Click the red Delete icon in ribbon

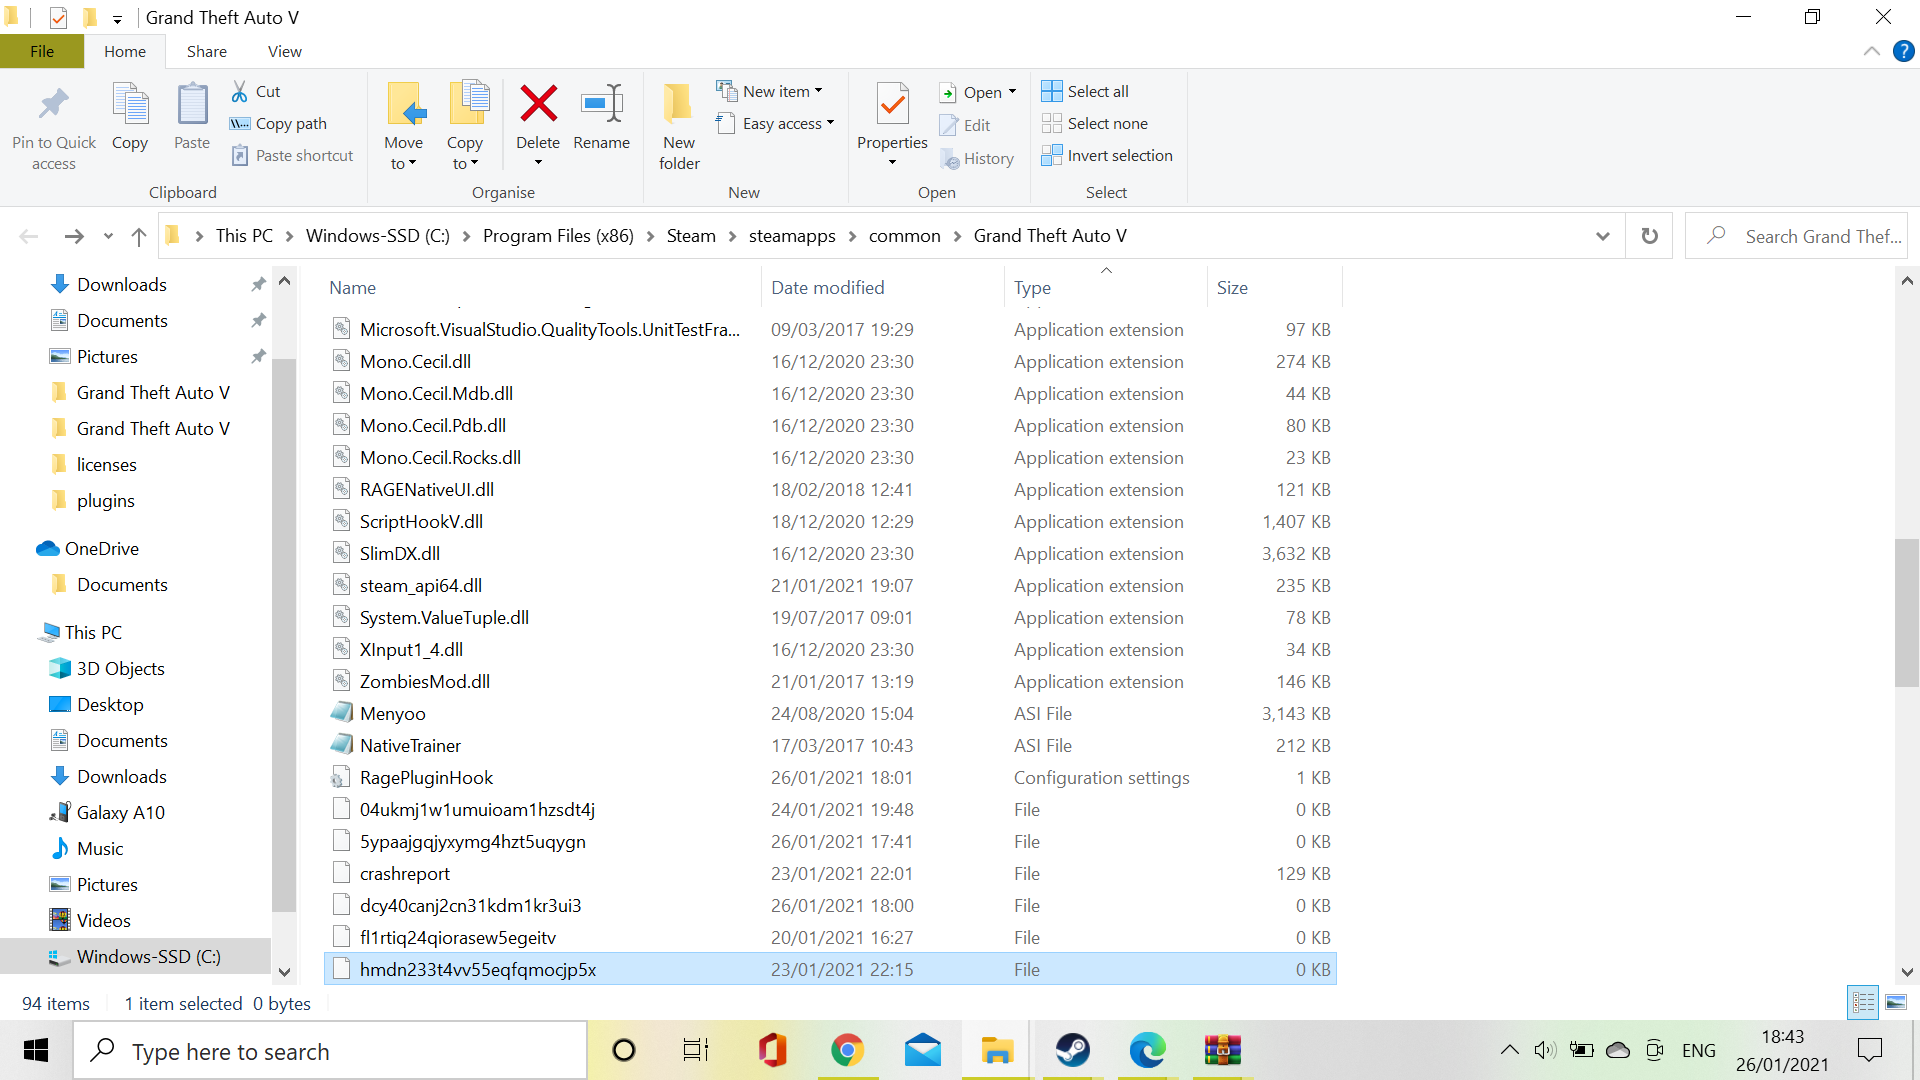pos(538,104)
